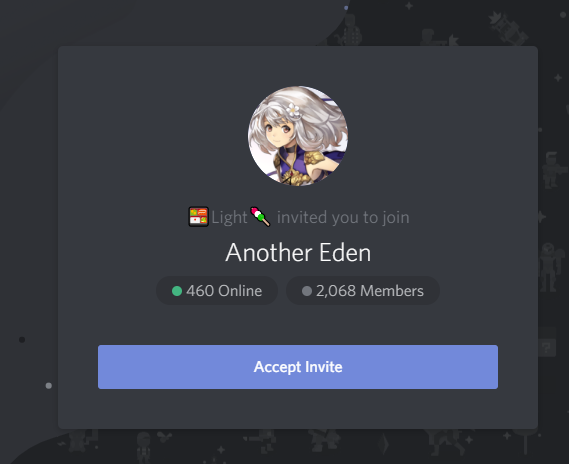This screenshot has height=464, width=569.
Task: Click the sparkle star at top of background
Action: 409,6
